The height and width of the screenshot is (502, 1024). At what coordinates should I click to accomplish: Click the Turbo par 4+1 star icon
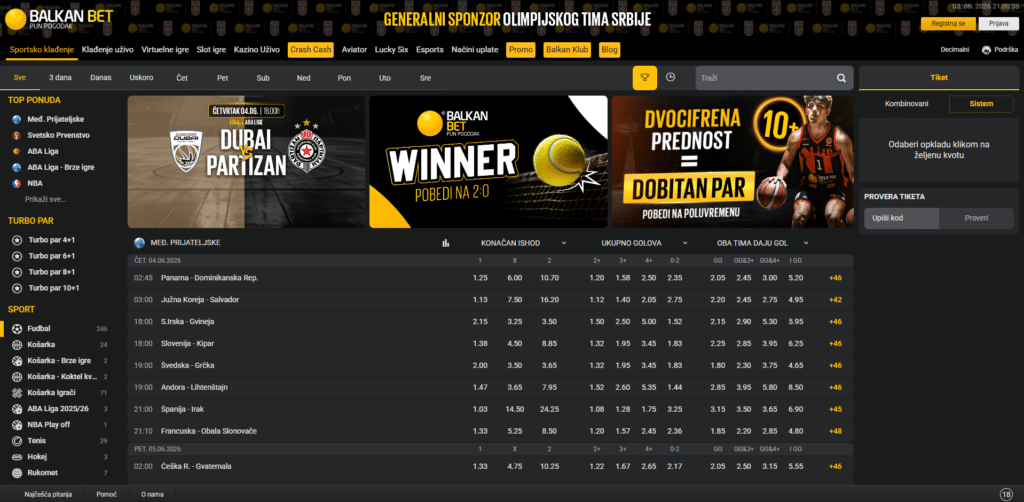17,240
